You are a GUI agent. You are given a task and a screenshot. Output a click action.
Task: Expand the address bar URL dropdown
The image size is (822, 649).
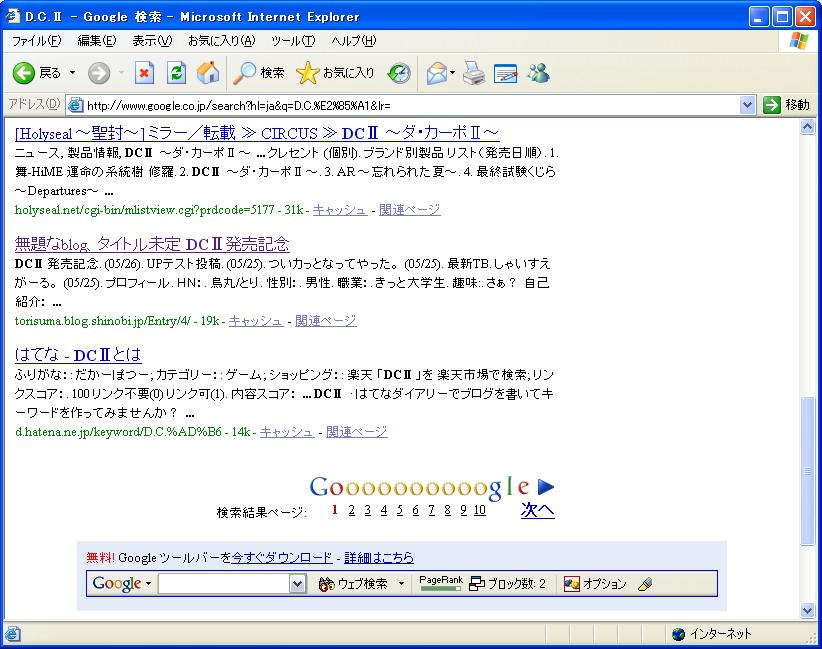click(748, 105)
